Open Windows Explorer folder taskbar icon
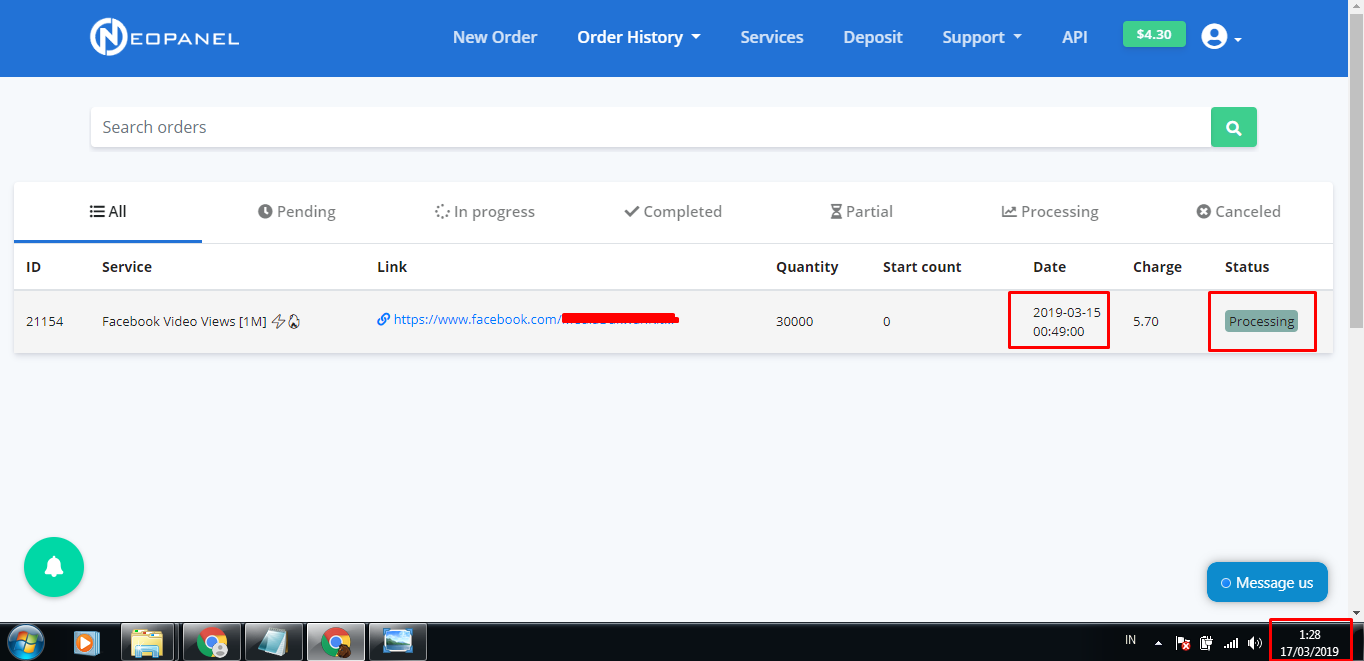 click(x=148, y=642)
